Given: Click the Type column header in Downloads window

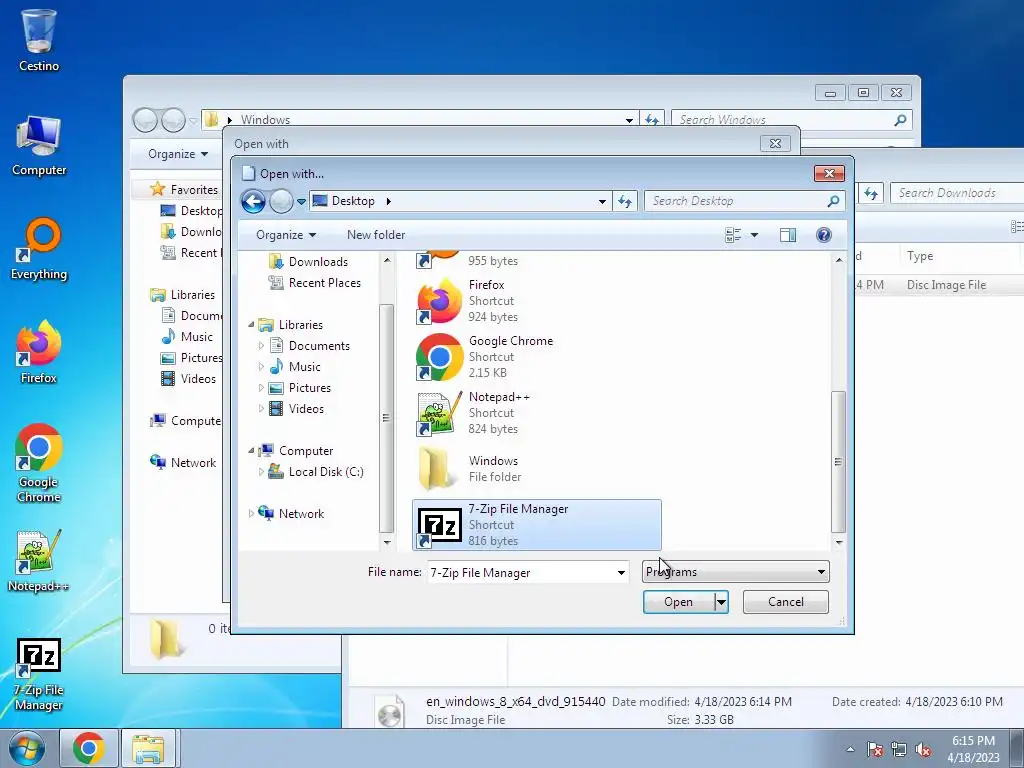Looking at the screenshot, I should pyautogui.click(x=920, y=256).
